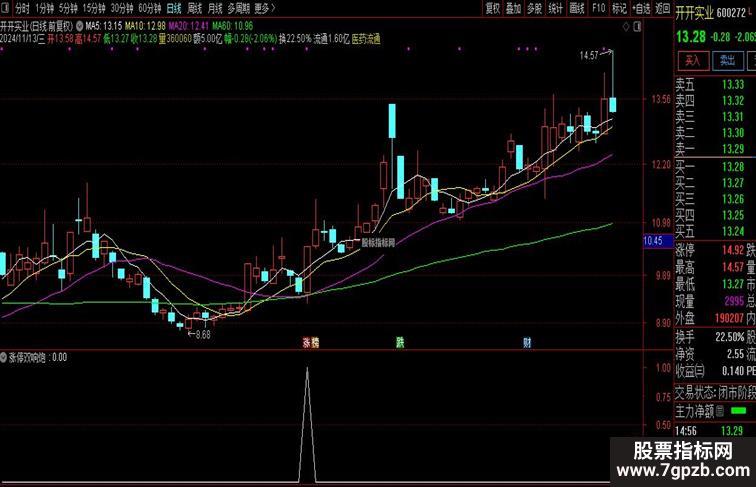Click the 返回 back button
The height and width of the screenshot is (487, 756).
click(663, 8)
